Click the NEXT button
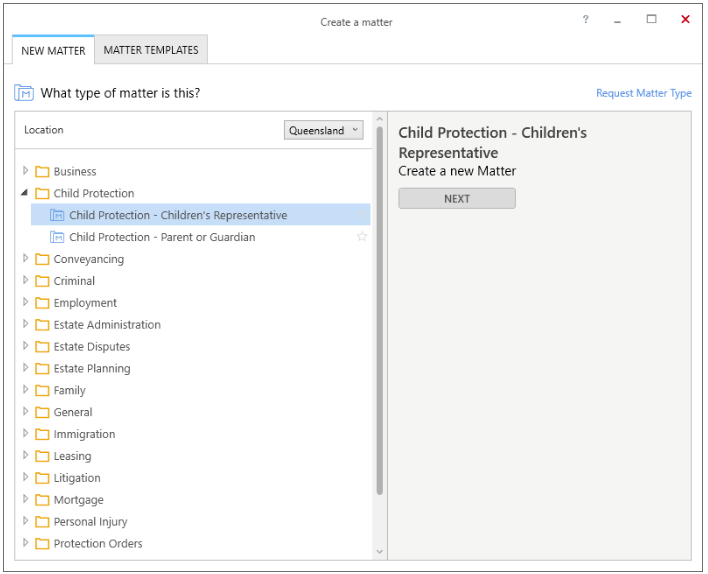The width and height of the screenshot is (708, 574). click(456, 199)
